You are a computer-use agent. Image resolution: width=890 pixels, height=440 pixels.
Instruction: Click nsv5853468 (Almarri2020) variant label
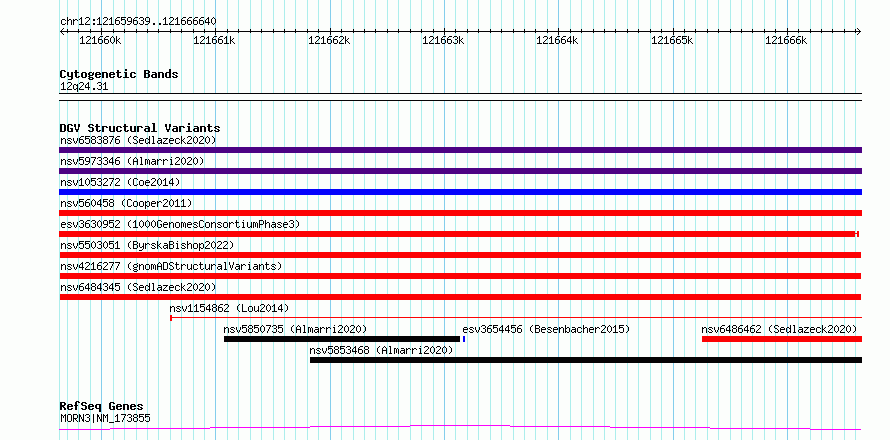[x=381, y=350]
